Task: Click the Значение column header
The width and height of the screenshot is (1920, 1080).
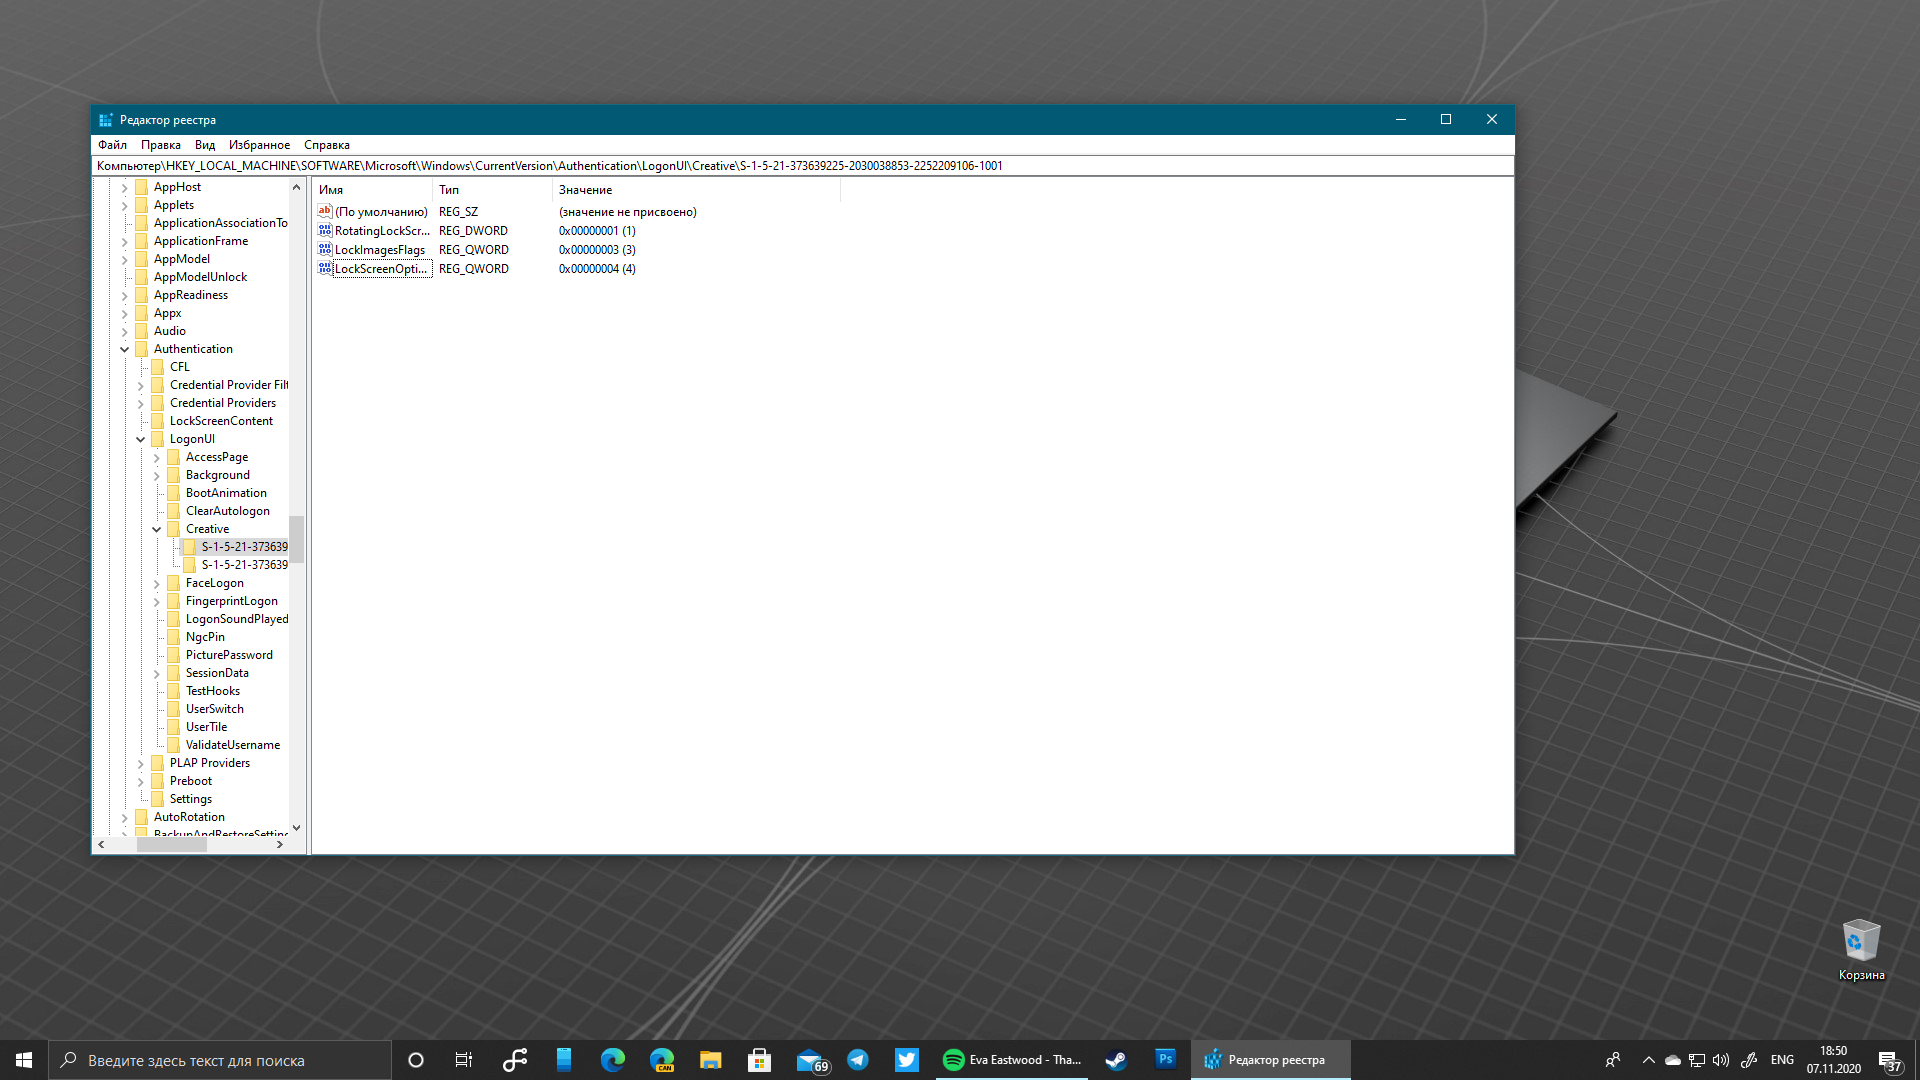Action: [x=696, y=190]
